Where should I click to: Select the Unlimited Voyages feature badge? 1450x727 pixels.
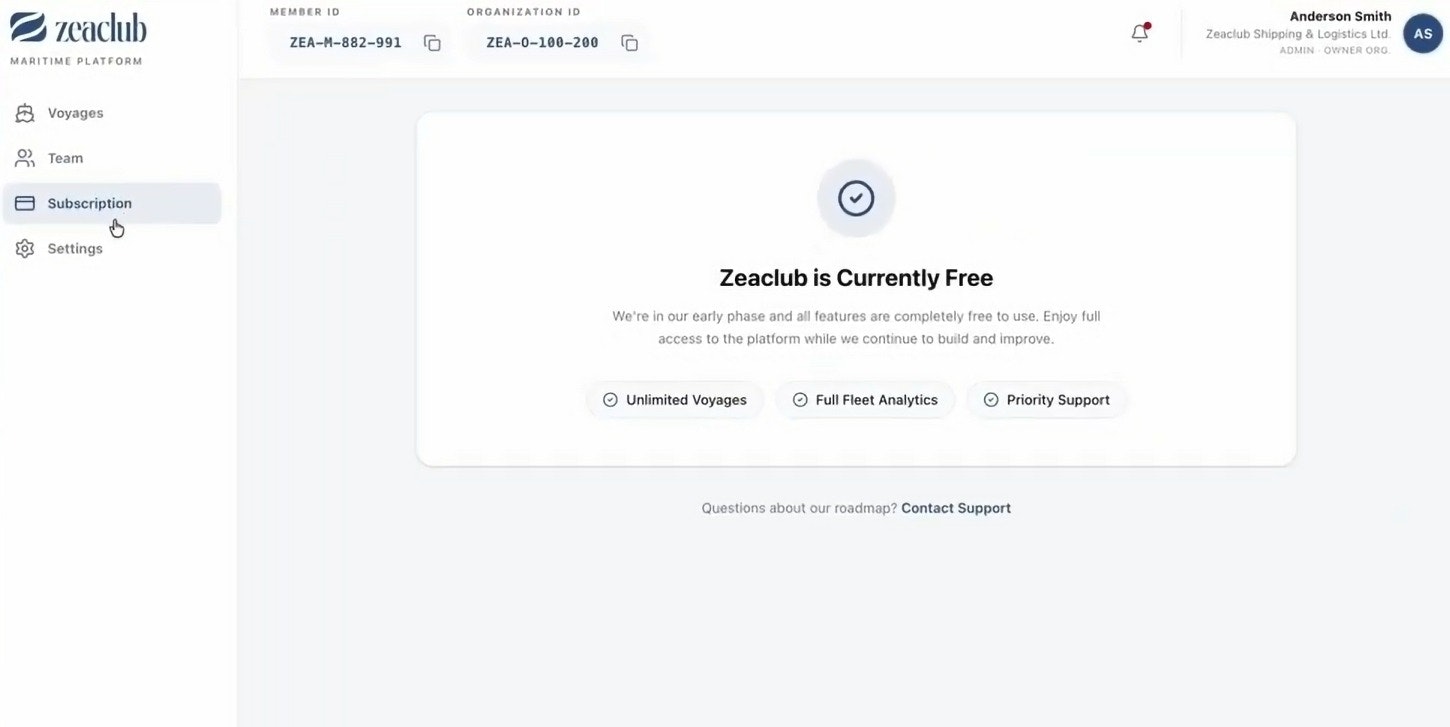click(x=674, y=399)
